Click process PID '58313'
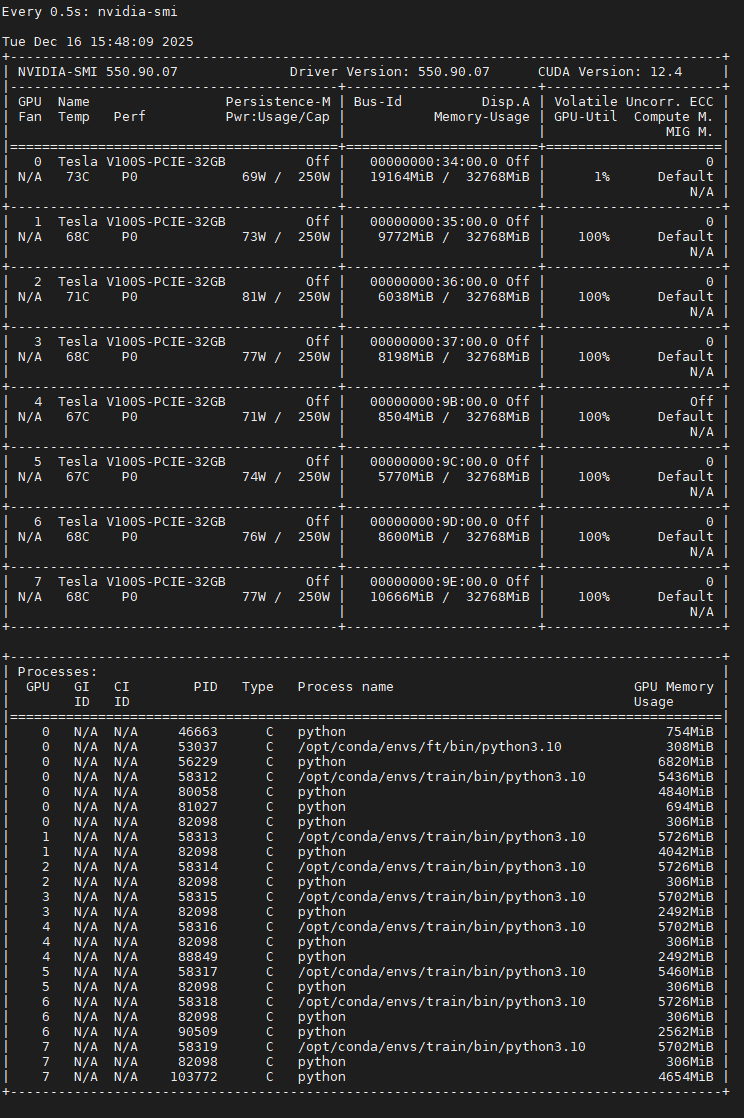Image resolution: width=744 pixels, height=1118 pixels. (x=198, y=836)
